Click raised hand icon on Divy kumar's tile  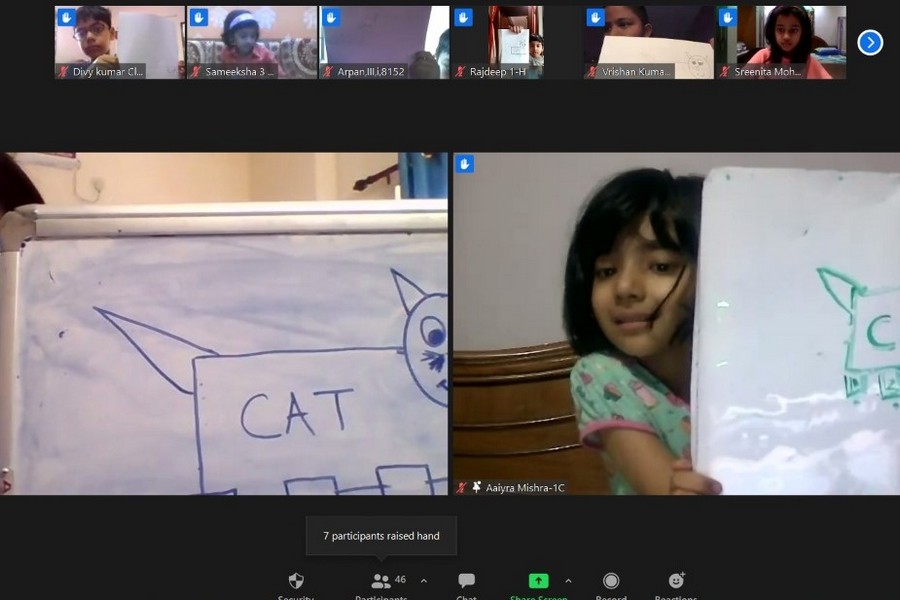point(66,17)
